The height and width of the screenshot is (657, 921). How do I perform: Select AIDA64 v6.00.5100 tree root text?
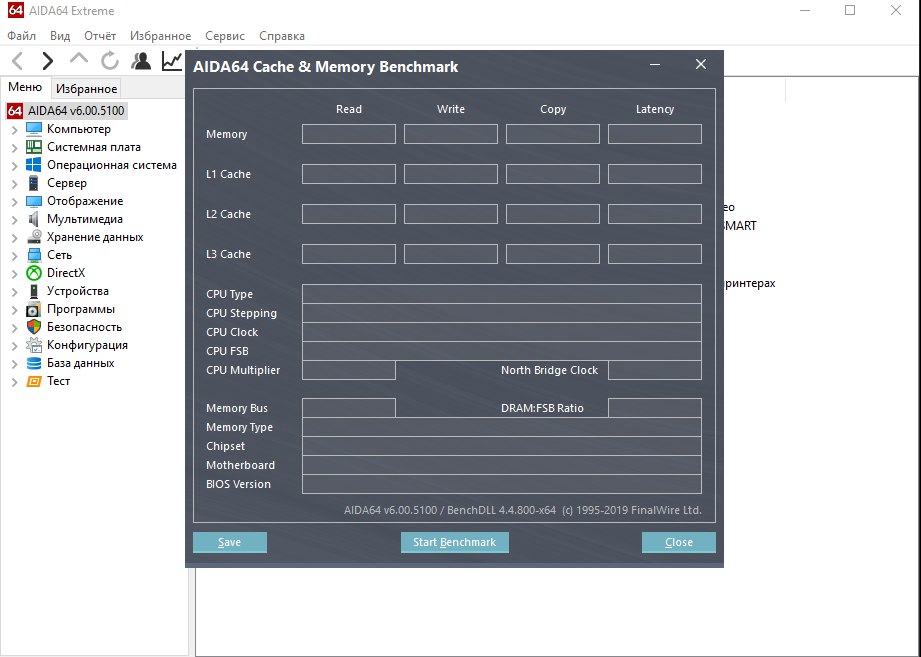point(76,110)
